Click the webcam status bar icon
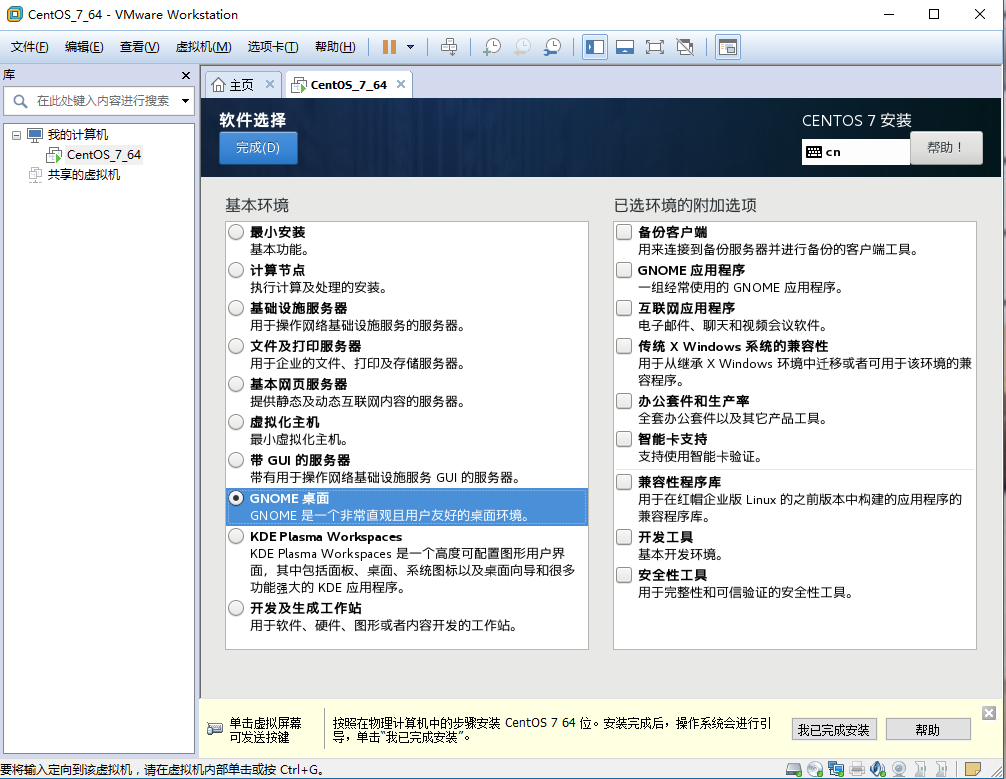 tap(899, 769)
